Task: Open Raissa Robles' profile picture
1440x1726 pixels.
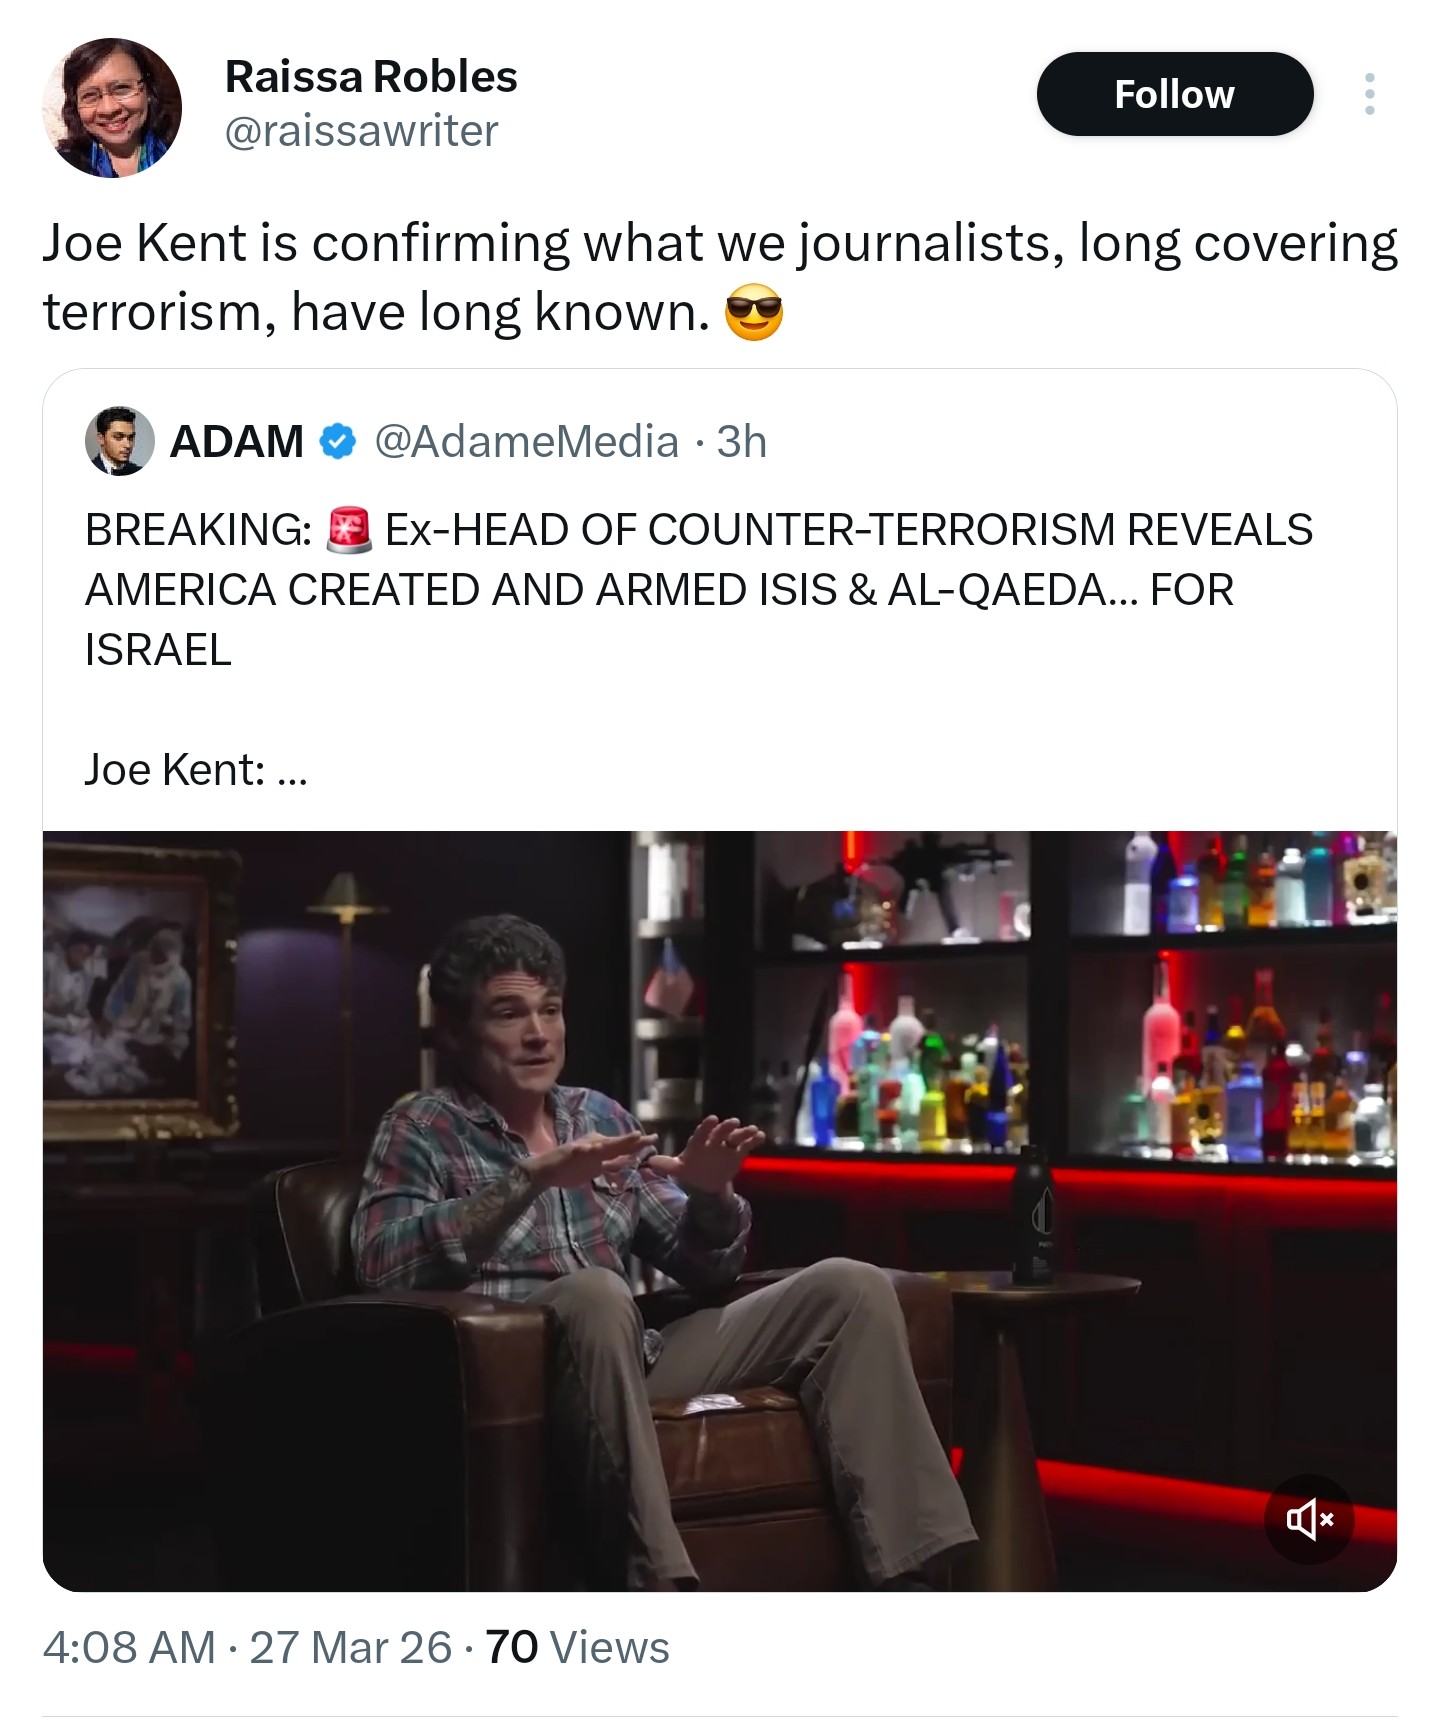Action: [x=112, y=108]
